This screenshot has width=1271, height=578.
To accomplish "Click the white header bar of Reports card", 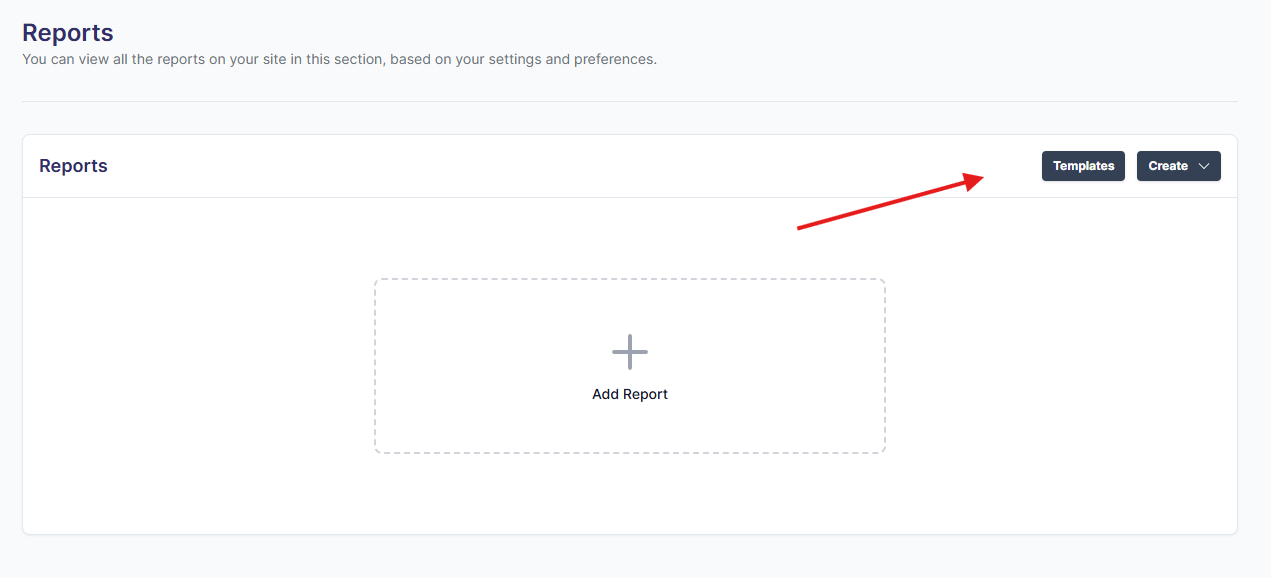I will pos(500,166).
